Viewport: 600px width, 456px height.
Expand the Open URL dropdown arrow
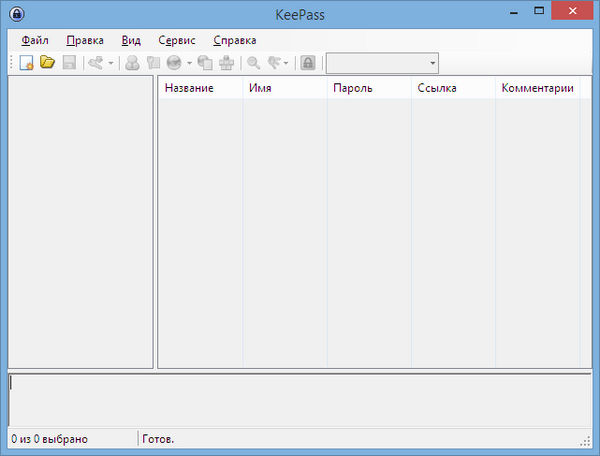tap(189, 63)
